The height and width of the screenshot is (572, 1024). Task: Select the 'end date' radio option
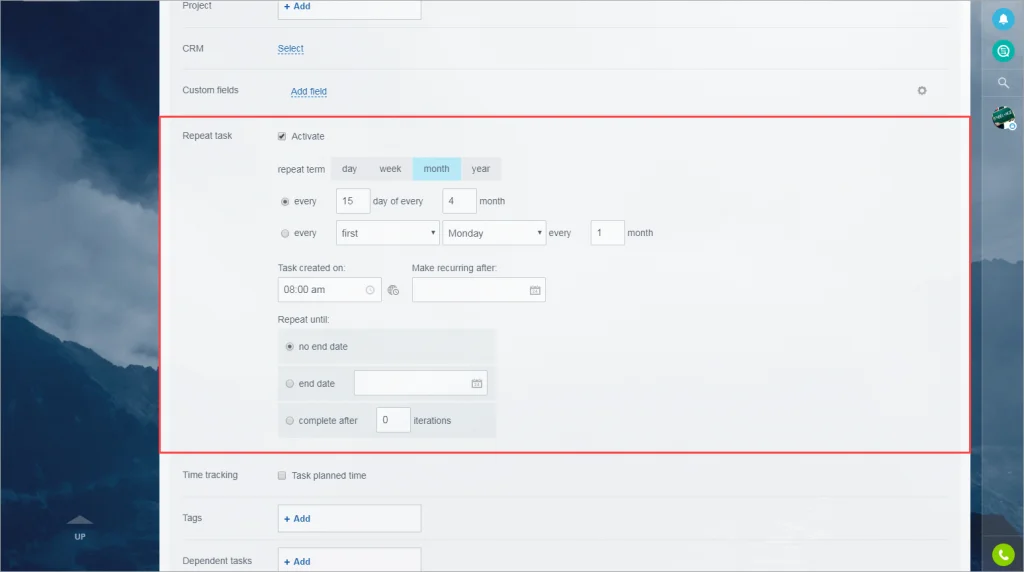coord(290,384)
